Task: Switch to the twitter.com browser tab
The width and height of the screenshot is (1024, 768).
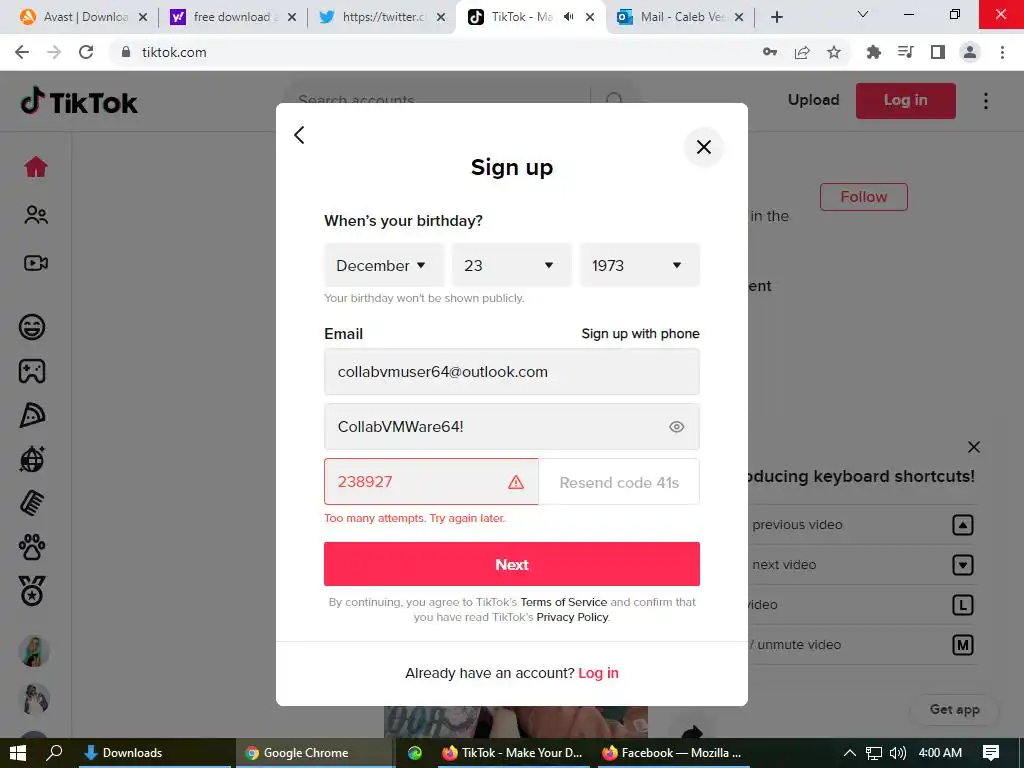Action: (x=383, y=17)
